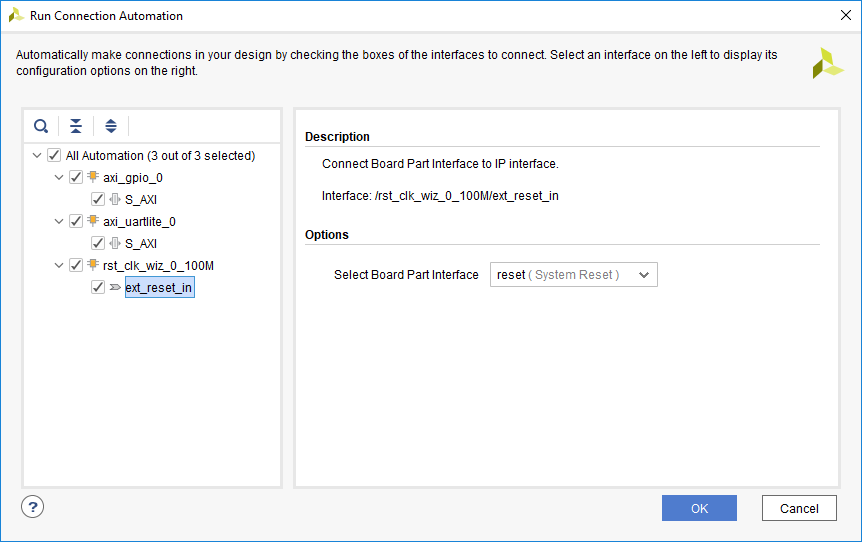Uncheck the ext_reset_in checkbox
This screenshot has width=862, height=542.
98,287
